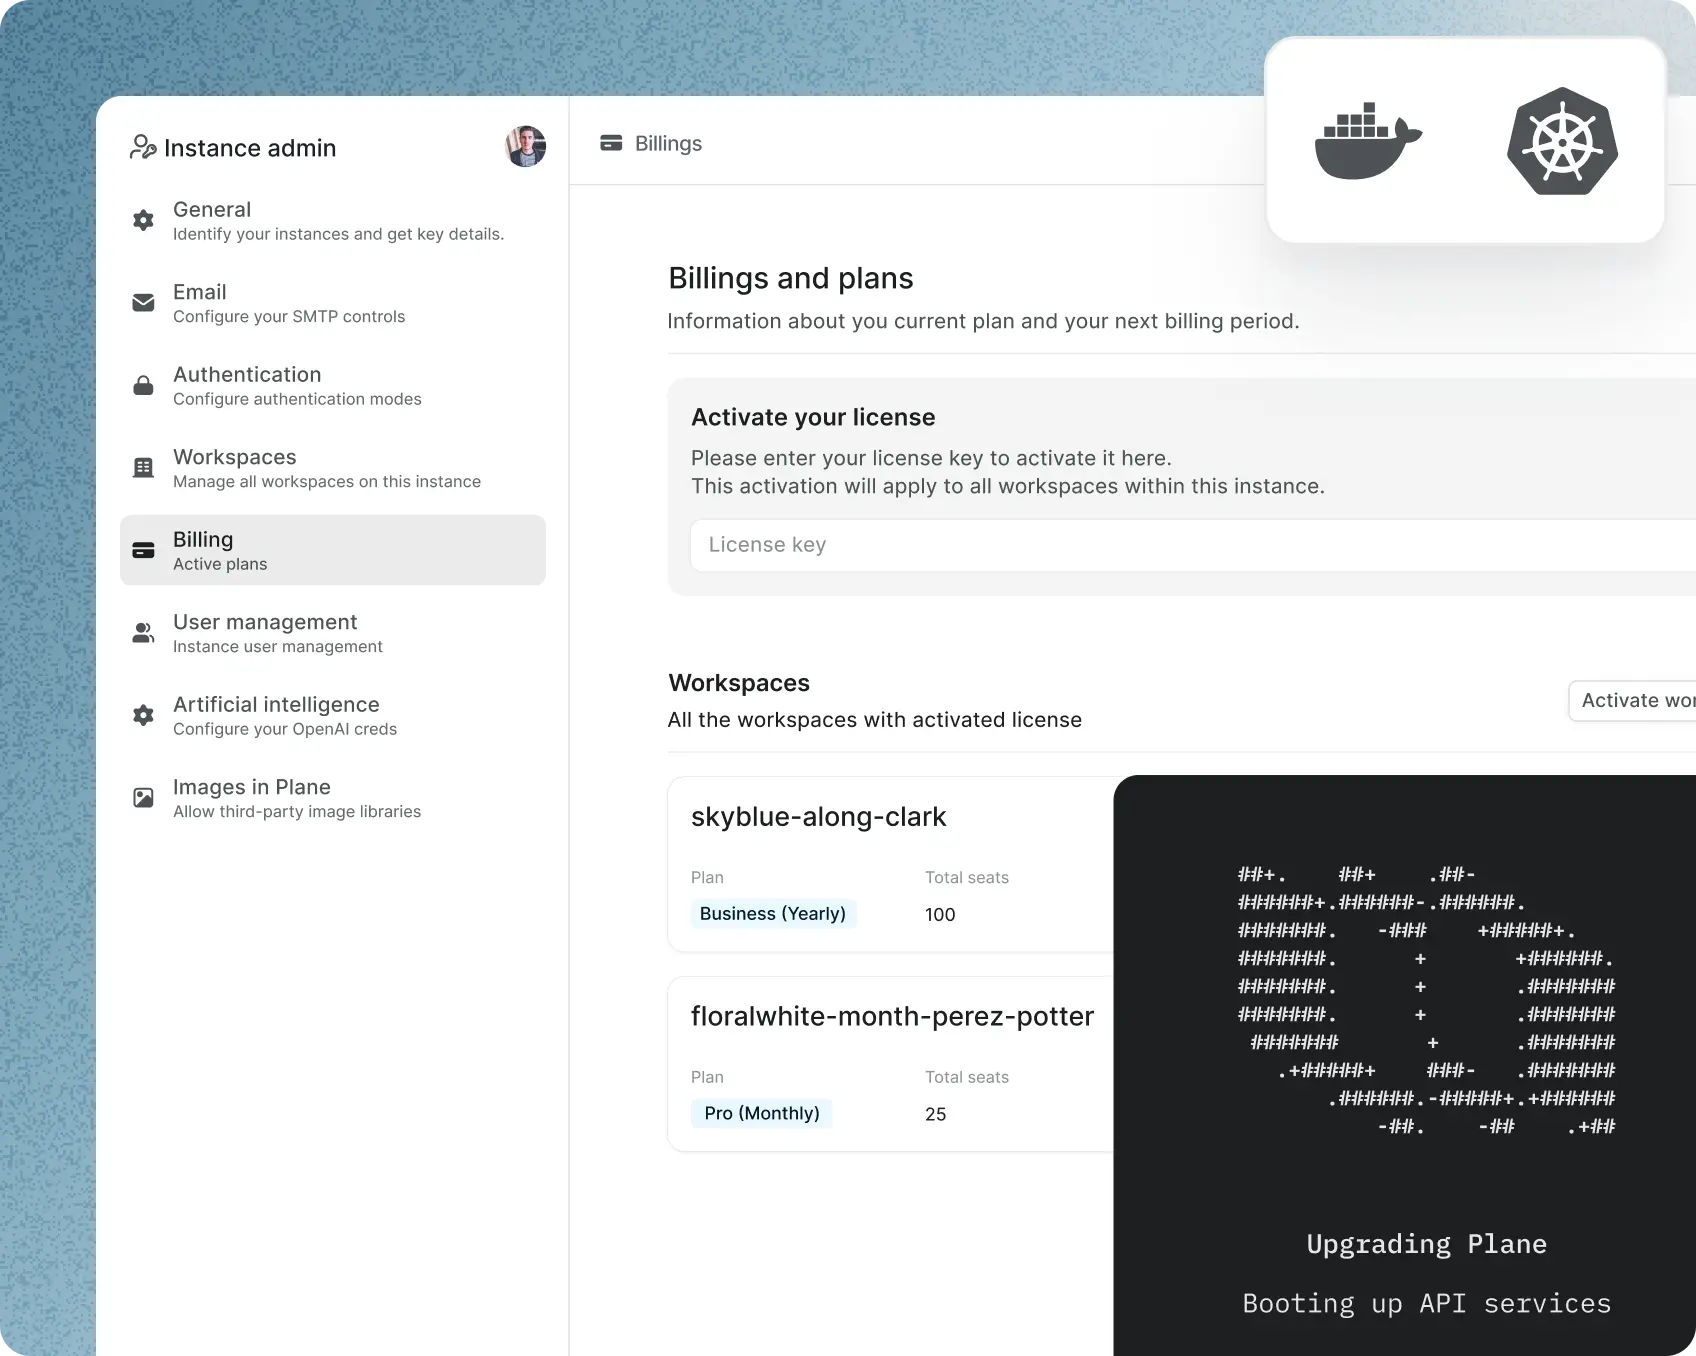Click the Email envelope icon
This screenshot has height=1356, width=1696.
pos(144,303)
